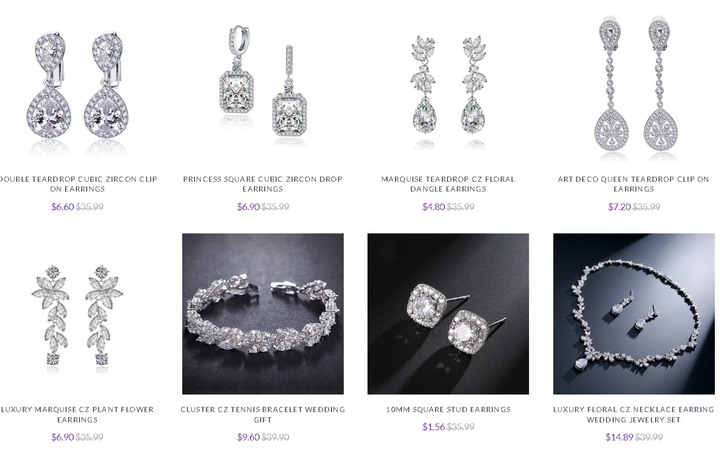Open the Cluster CZ tennis bracelet photo
Screen dimensions: 720x457
[263, 314]
